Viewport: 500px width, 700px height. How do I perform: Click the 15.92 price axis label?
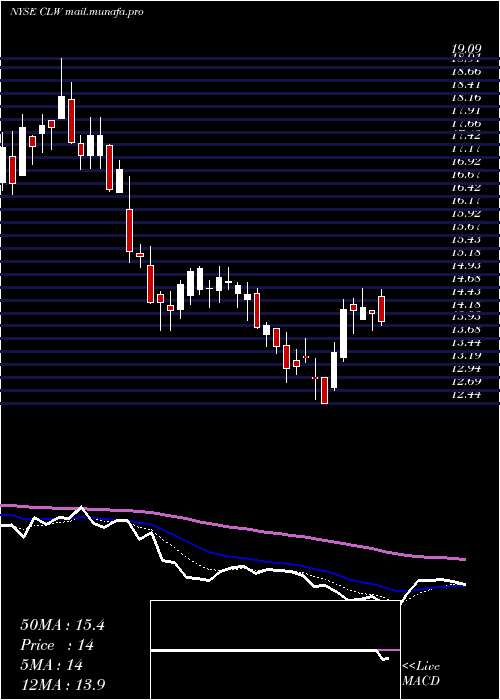467,213
